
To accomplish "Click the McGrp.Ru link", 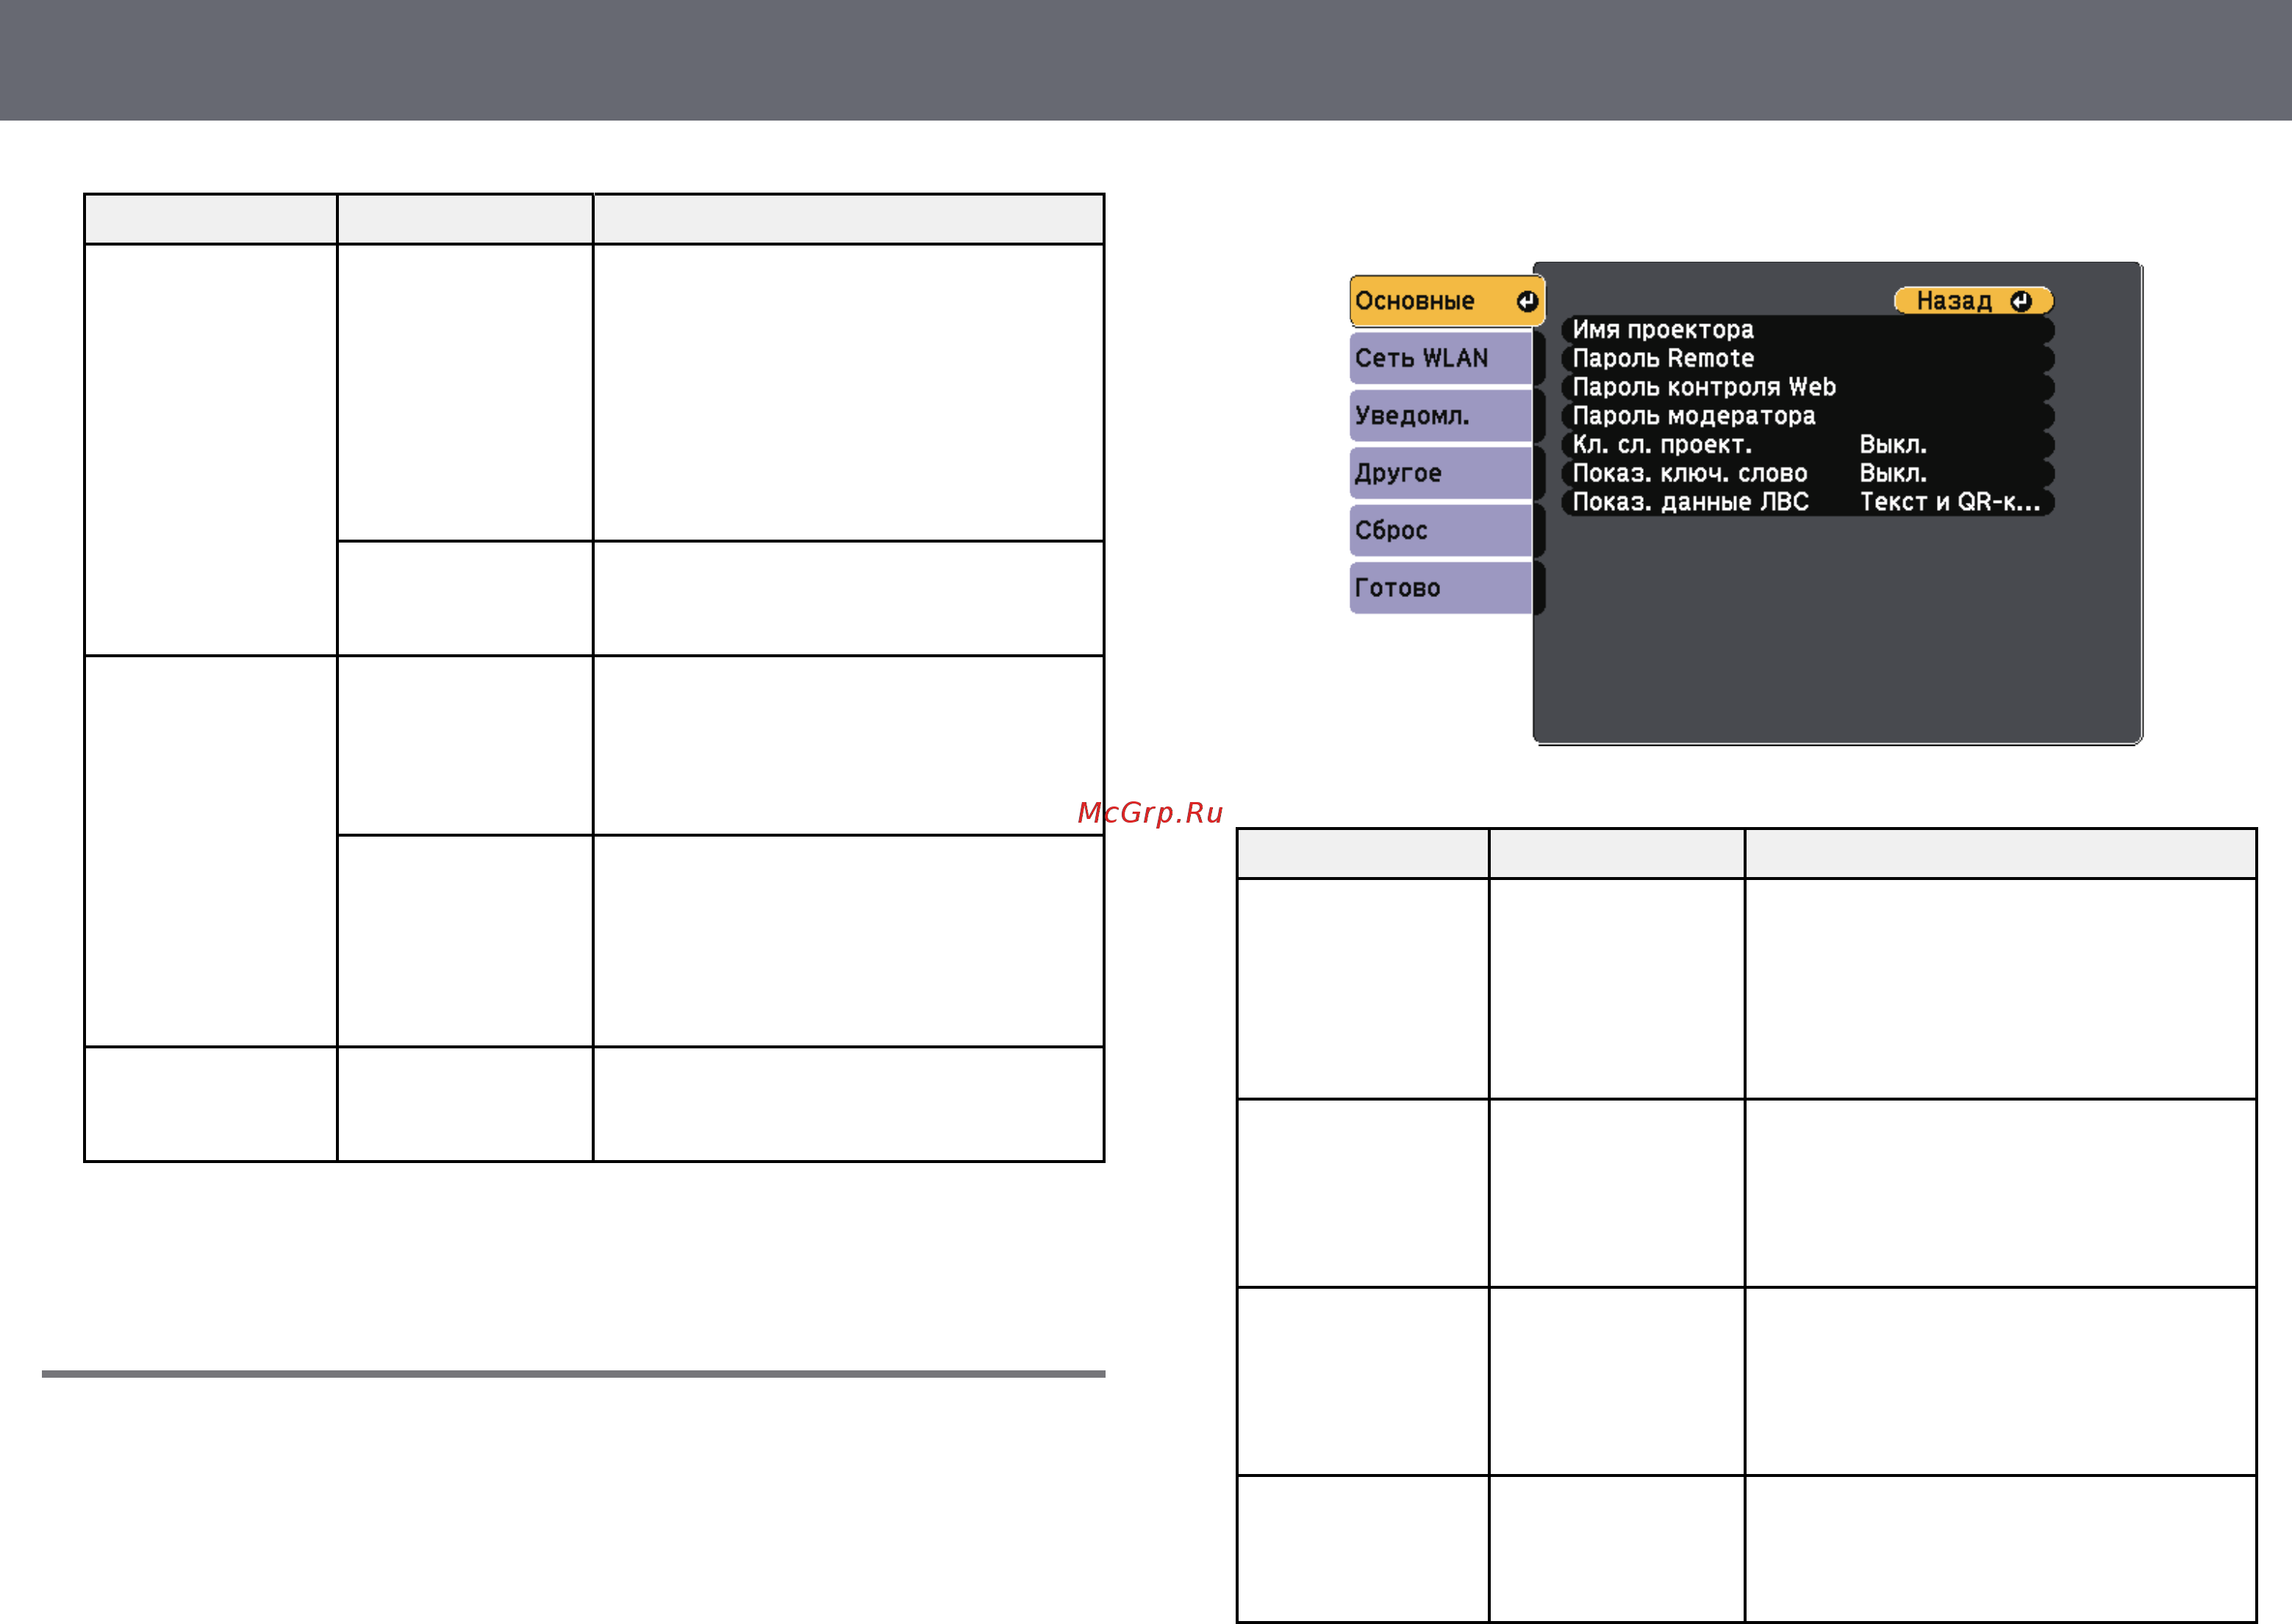I will tap(1150, 813).
